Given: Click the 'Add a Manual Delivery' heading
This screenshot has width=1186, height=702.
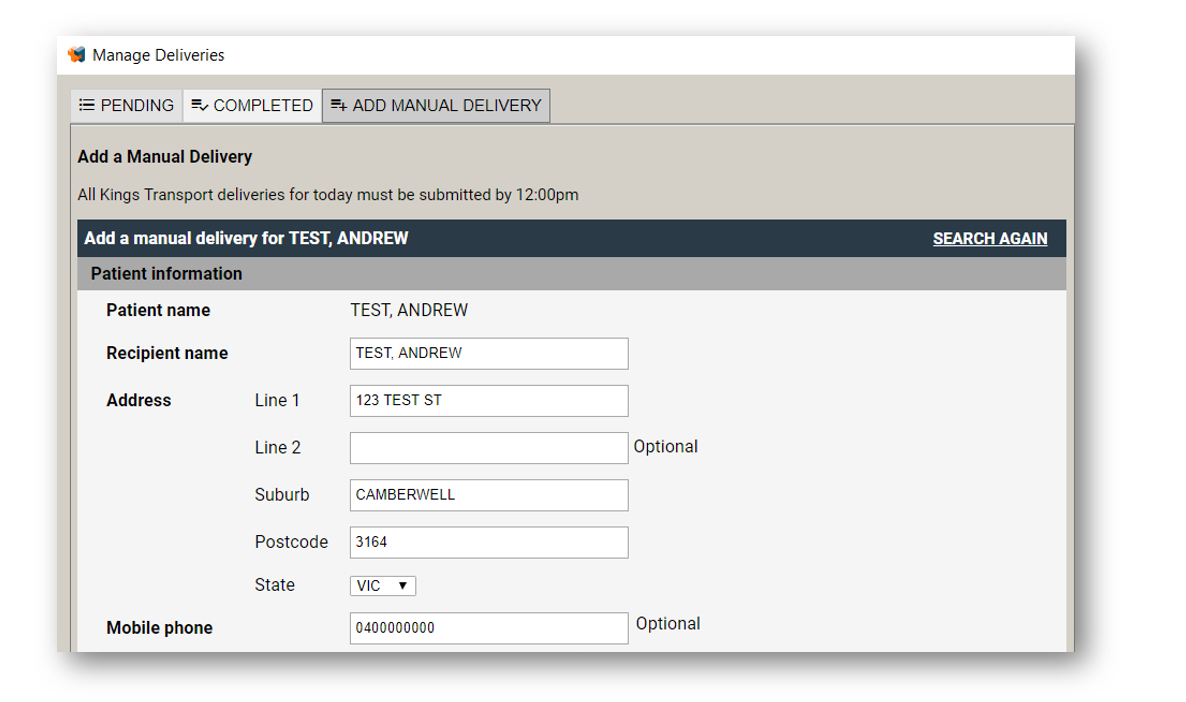Looking at the screenshot, I should (x=165, y=157).
